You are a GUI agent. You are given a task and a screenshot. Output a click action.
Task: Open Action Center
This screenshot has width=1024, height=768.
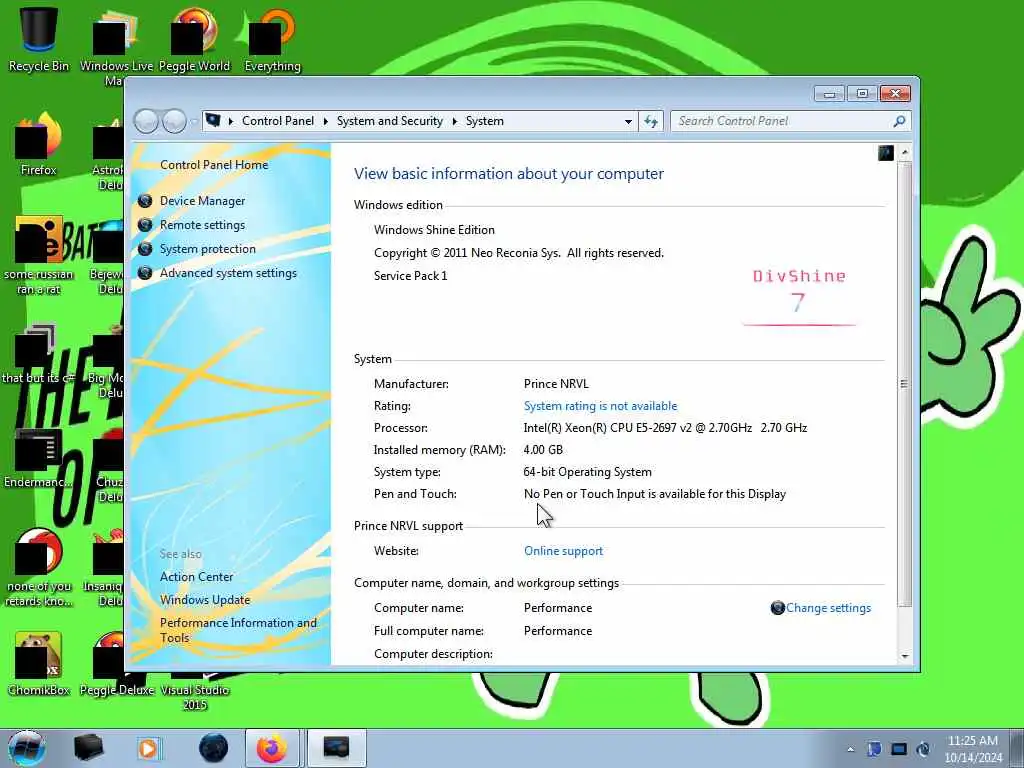[x=196, y=577]
